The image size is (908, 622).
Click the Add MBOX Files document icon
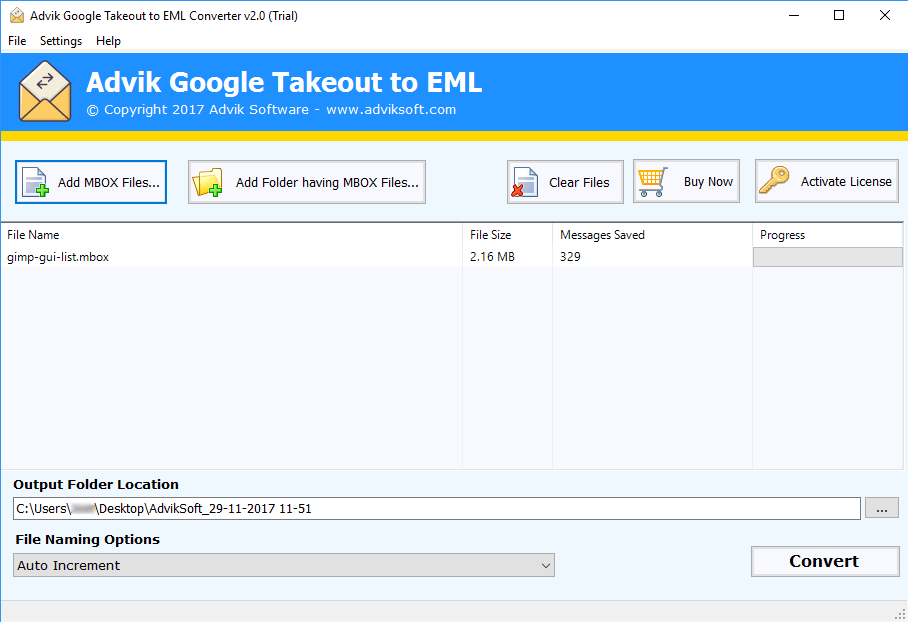click(35, 182)
